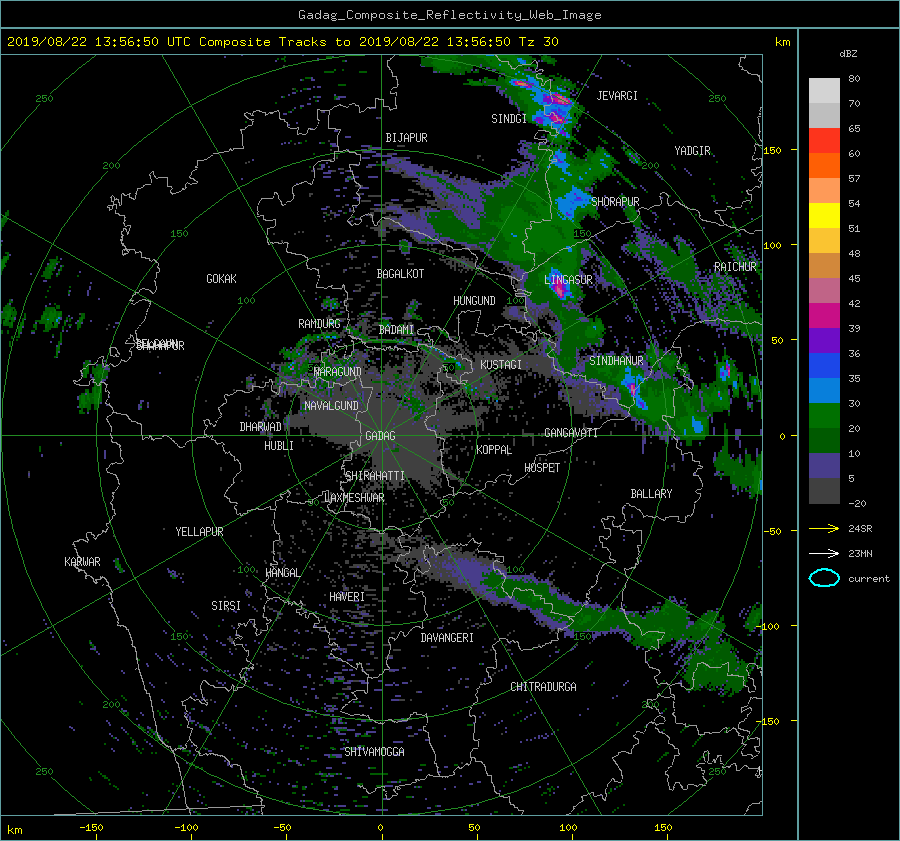Click the 'HUBLI' city label
Viewport: 900px width, 841px height.
279,446
